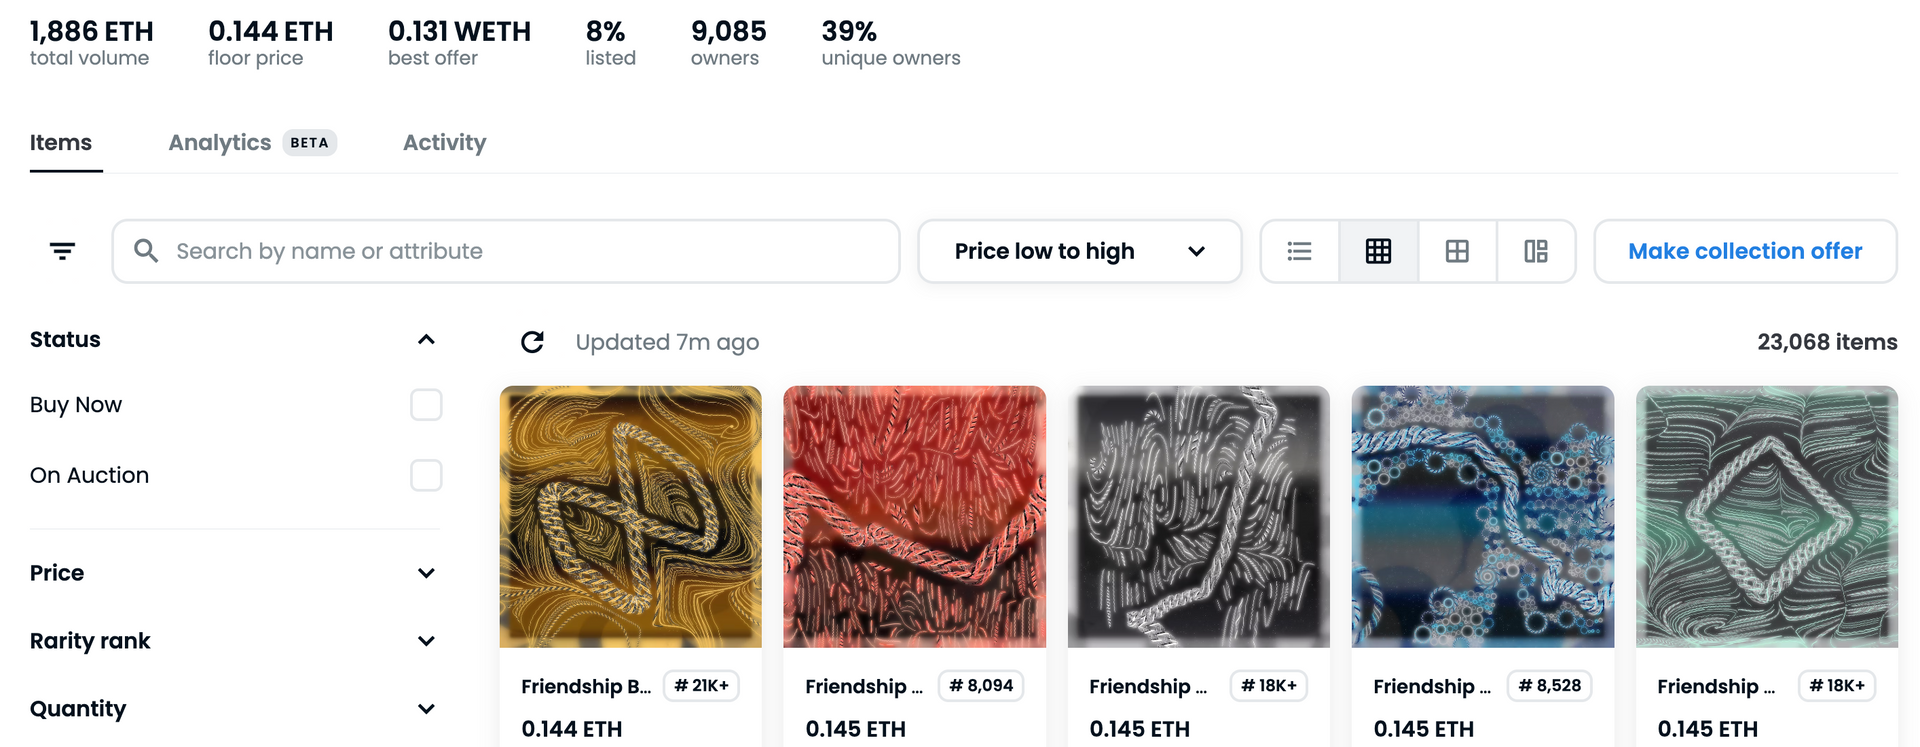
Task: Select the large grid view icon
Action: pos(1457,251)
